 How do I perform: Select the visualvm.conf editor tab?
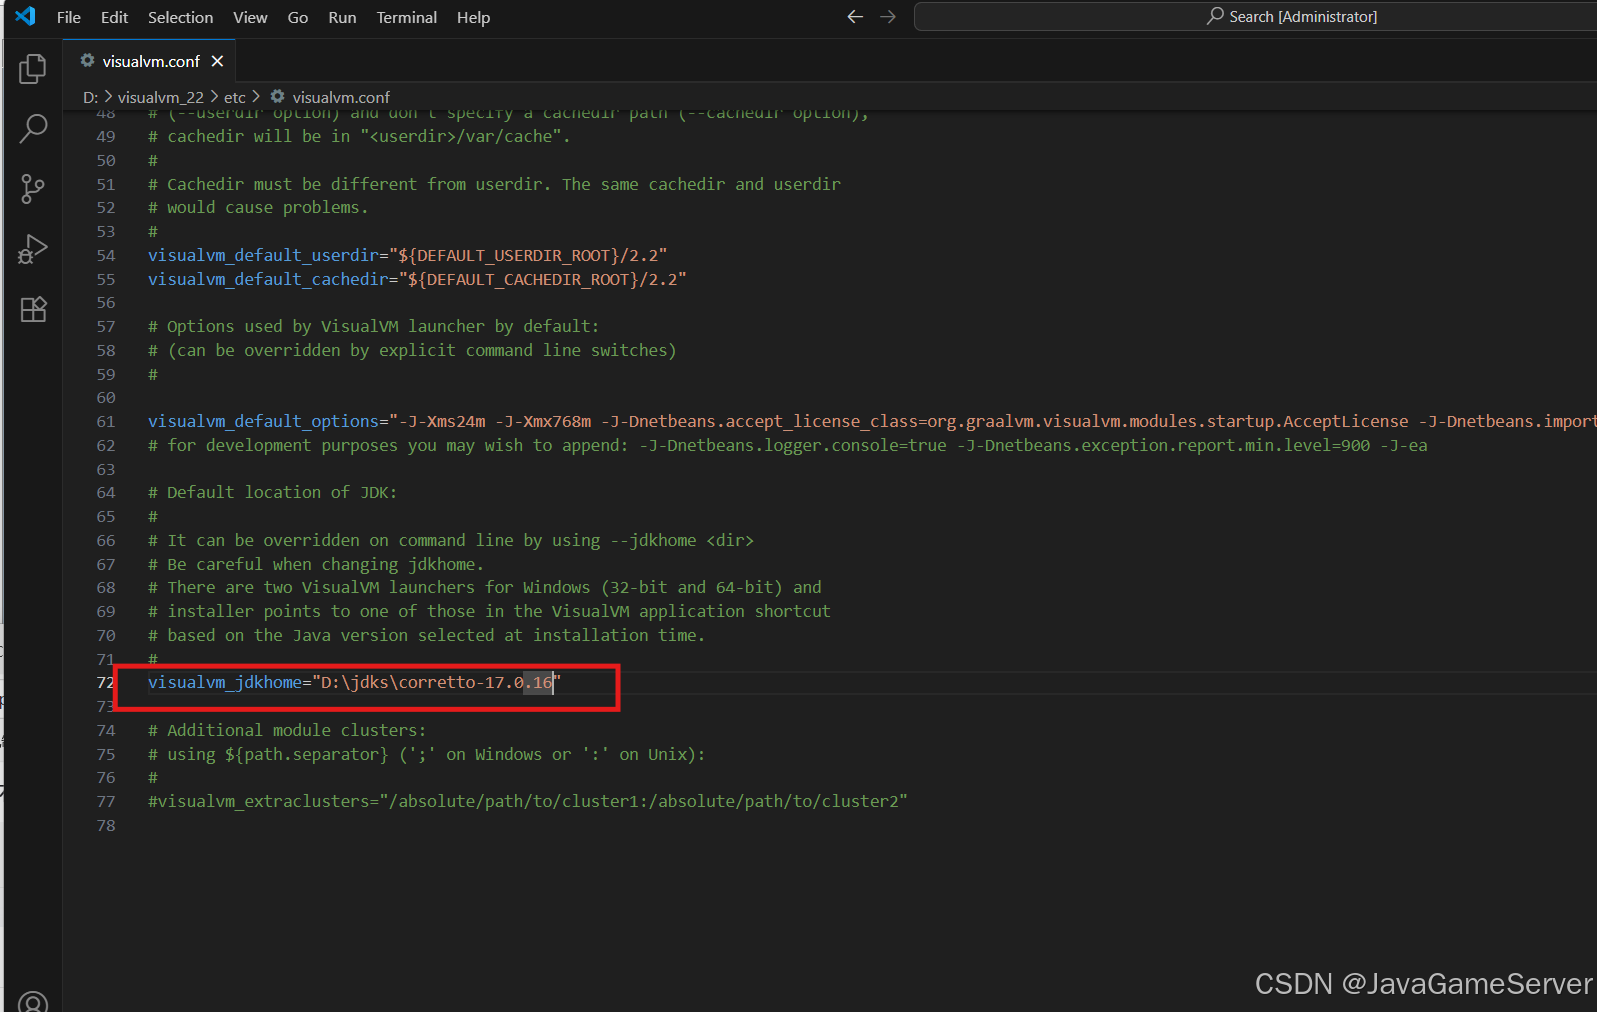(150, 61)
